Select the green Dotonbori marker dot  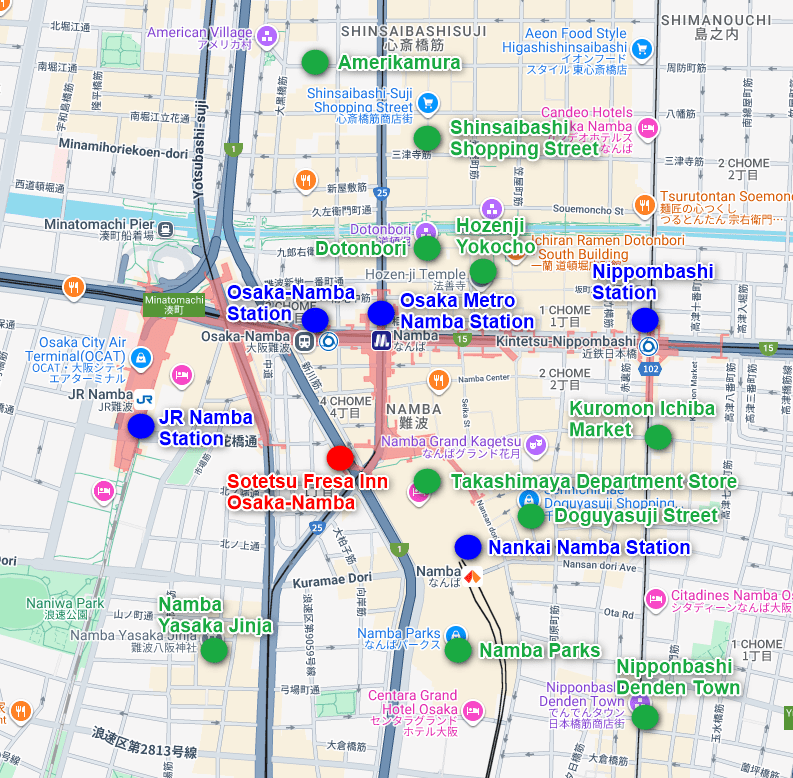(x=427, y=248)
